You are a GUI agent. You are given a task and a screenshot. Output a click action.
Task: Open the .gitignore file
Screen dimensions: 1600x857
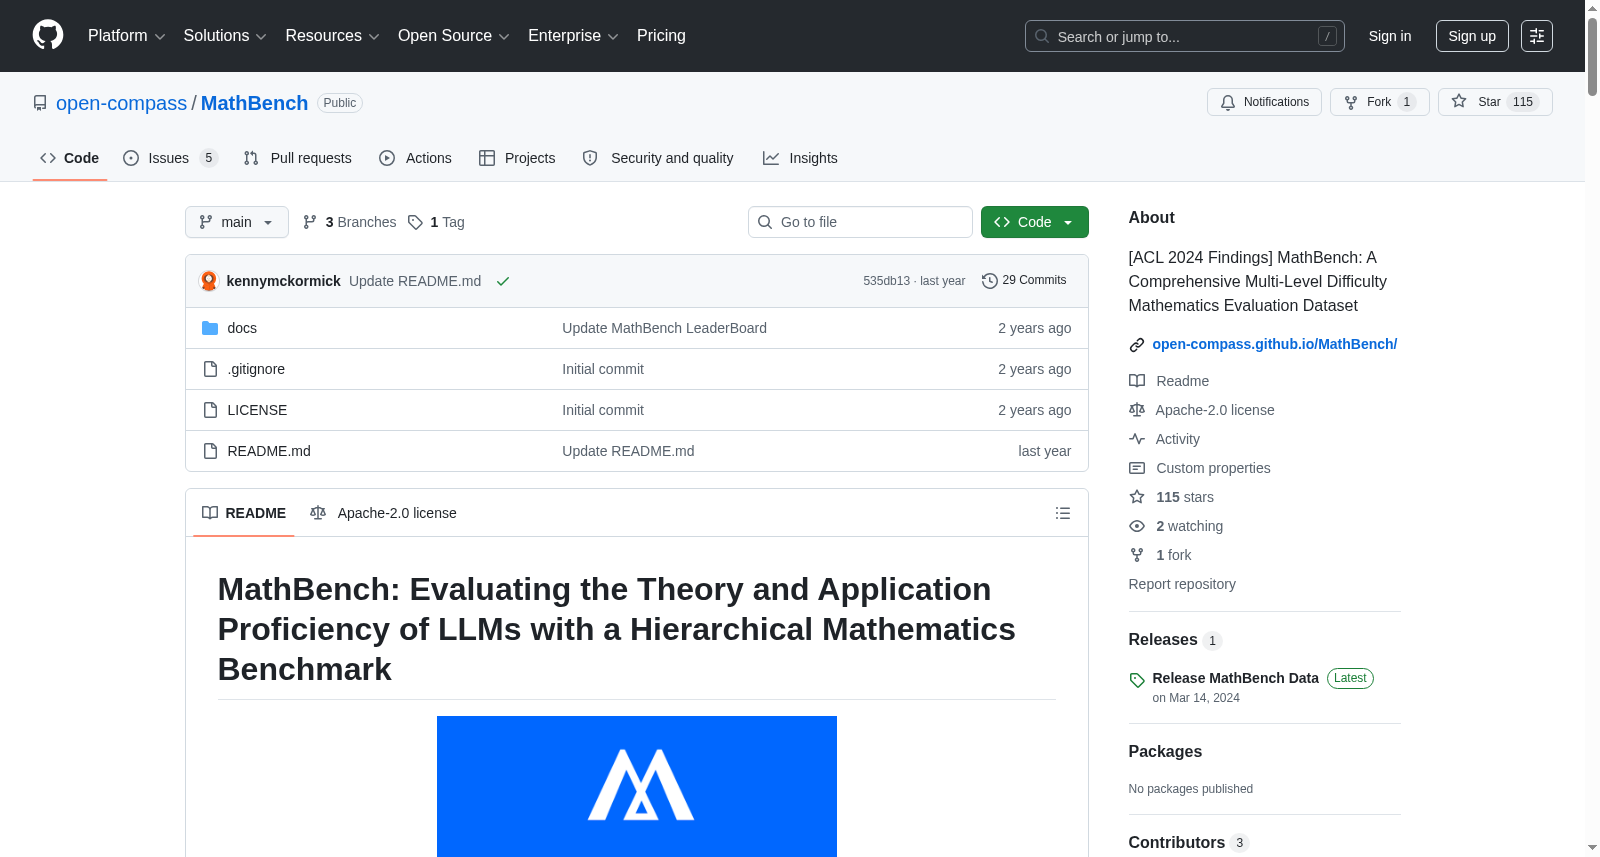[x=256, y=369]
